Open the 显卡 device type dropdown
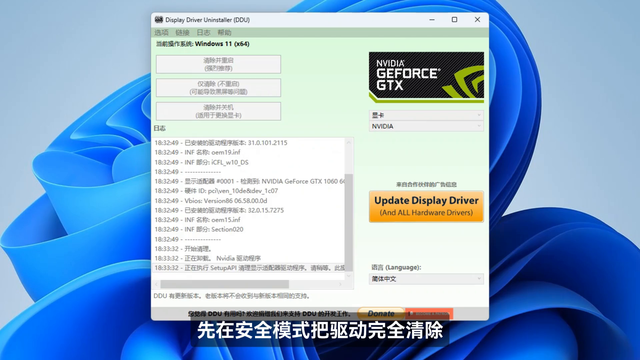 426,116
